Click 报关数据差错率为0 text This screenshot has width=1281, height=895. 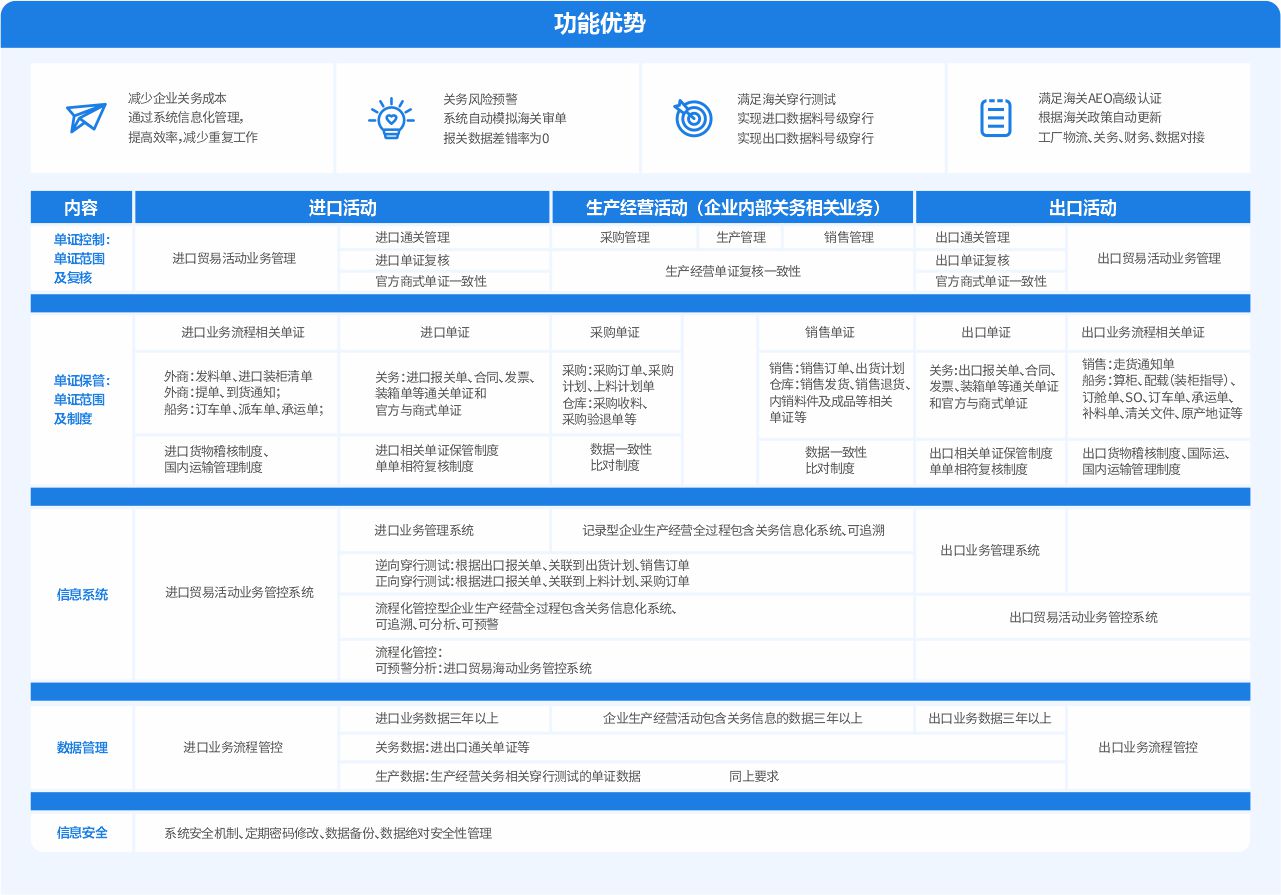(496, 138)
